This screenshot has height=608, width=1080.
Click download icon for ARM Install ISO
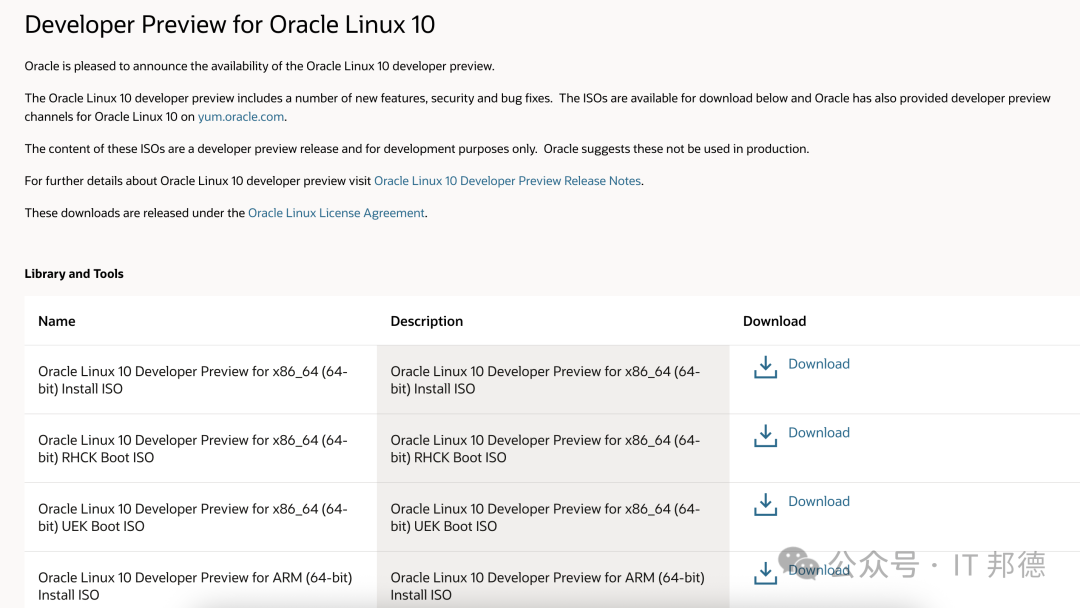[765, 573]
